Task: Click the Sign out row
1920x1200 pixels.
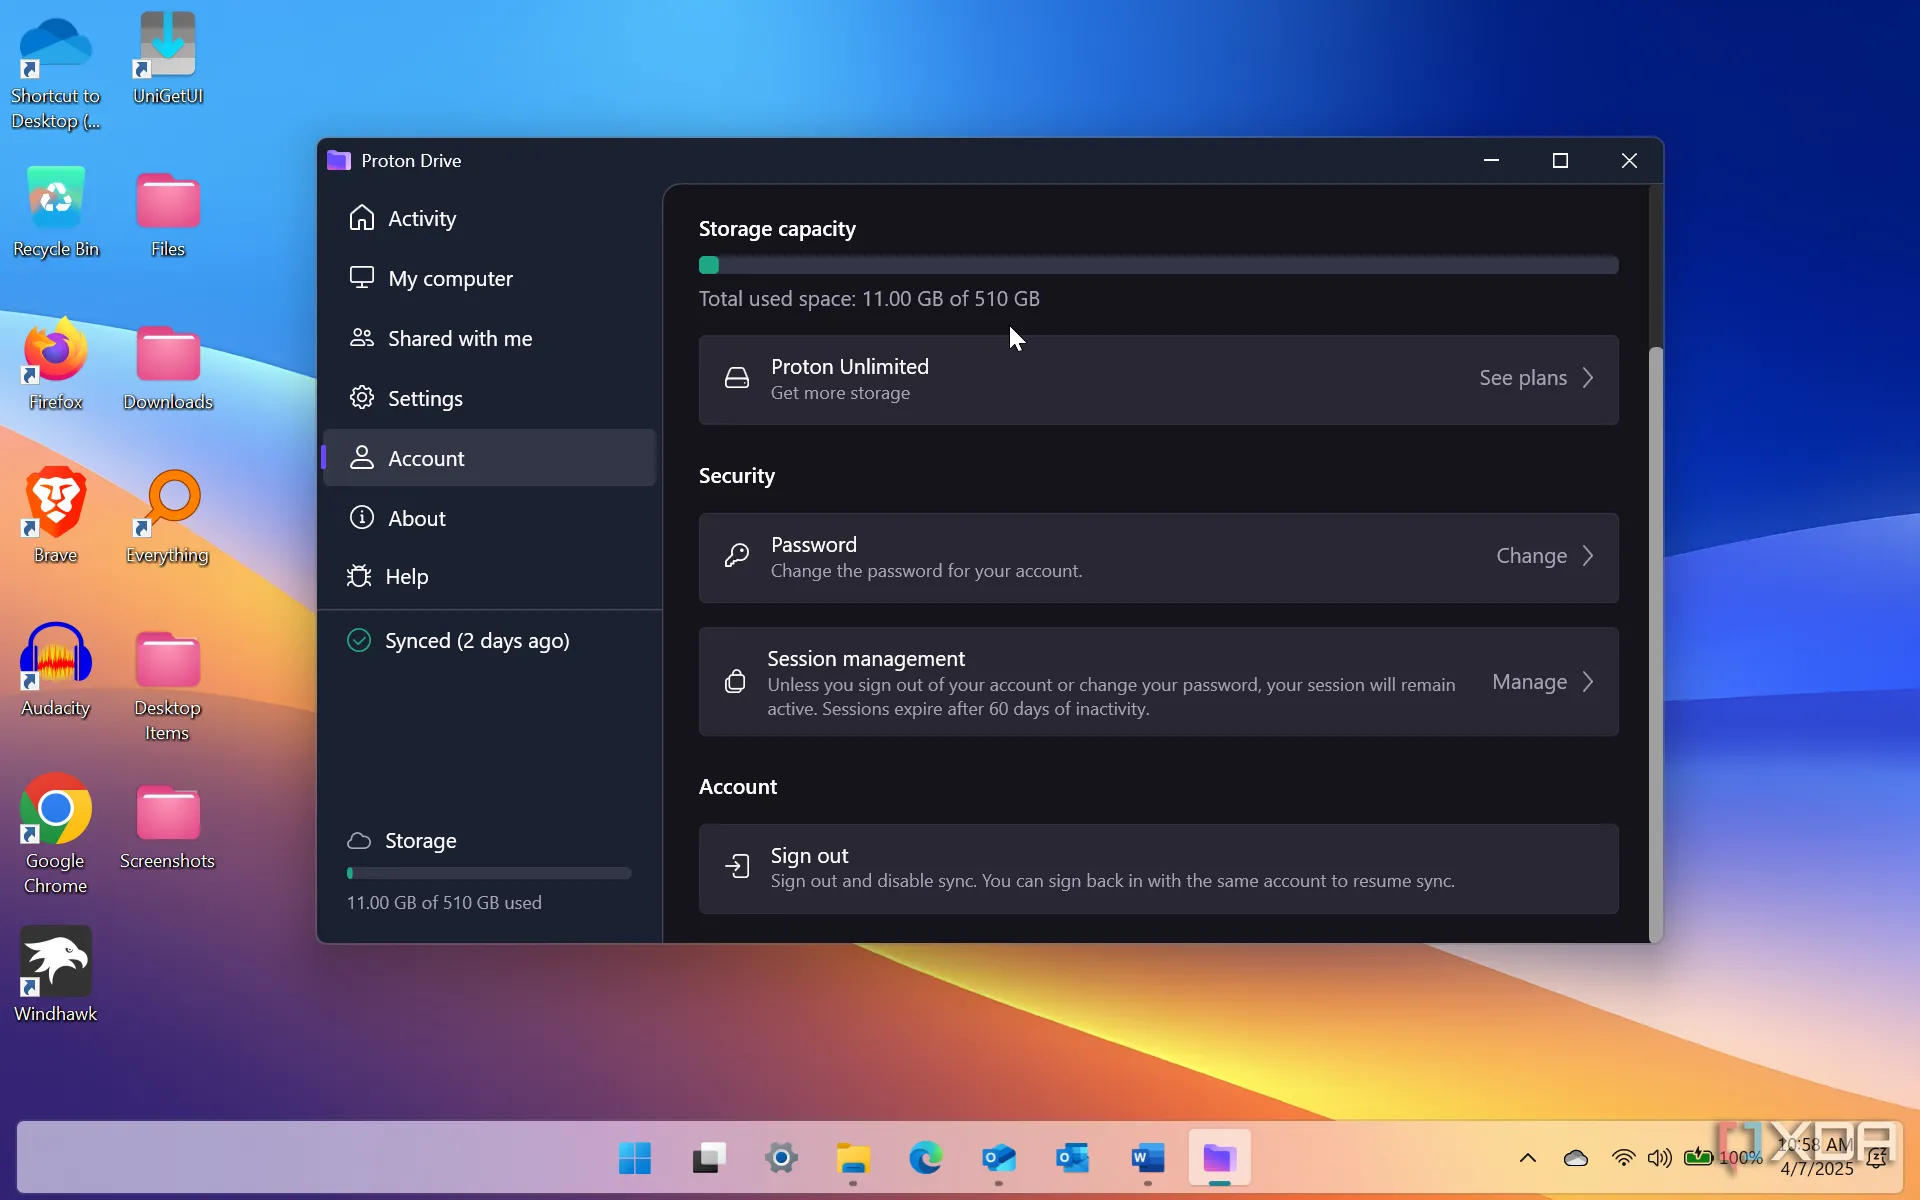Action: [x=1158, y=868]
